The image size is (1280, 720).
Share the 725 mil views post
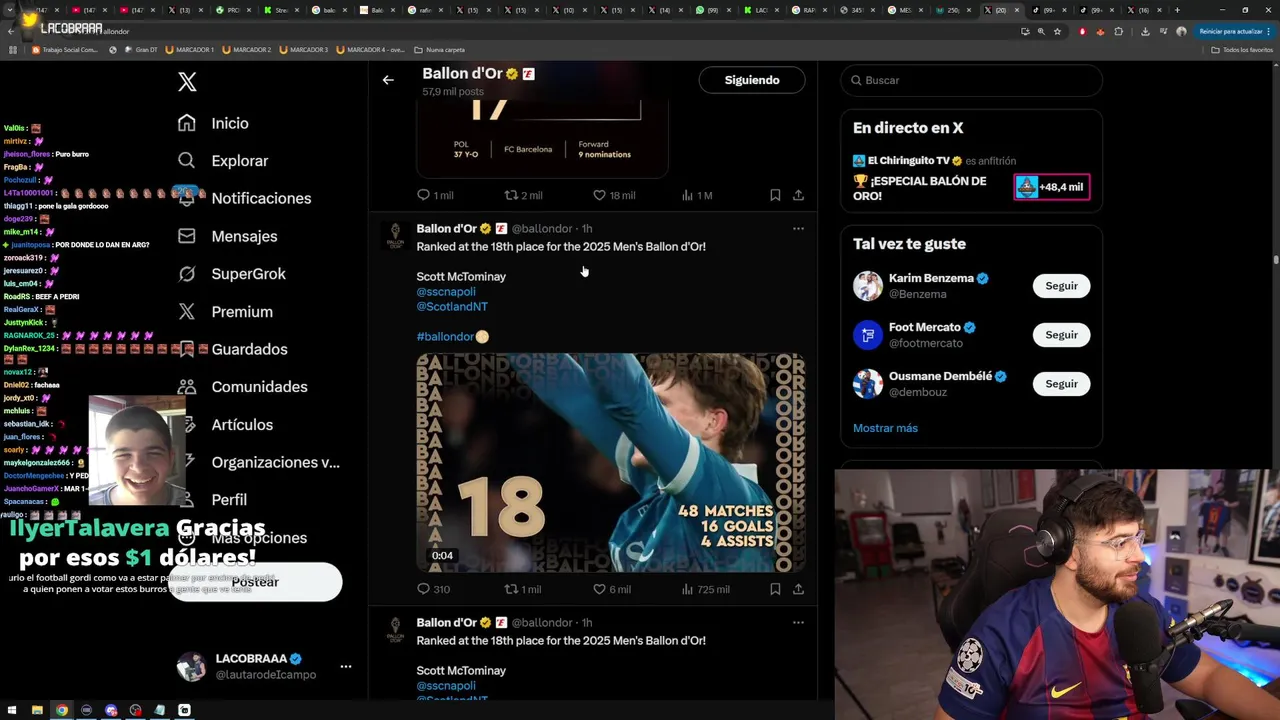(x=798, y=589)
